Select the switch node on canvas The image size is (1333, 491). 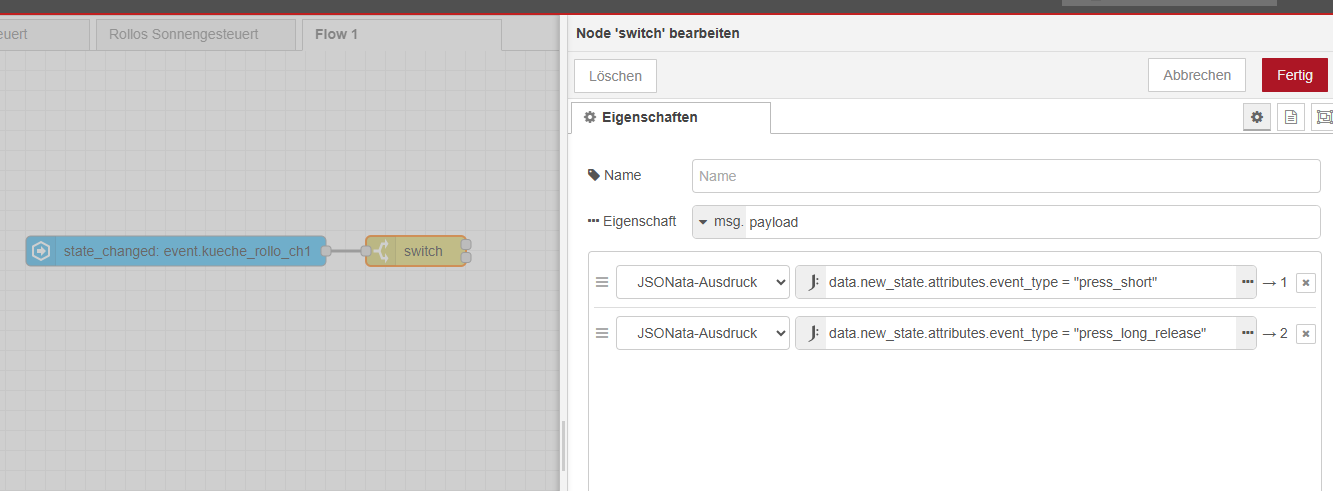pos(422,251)
